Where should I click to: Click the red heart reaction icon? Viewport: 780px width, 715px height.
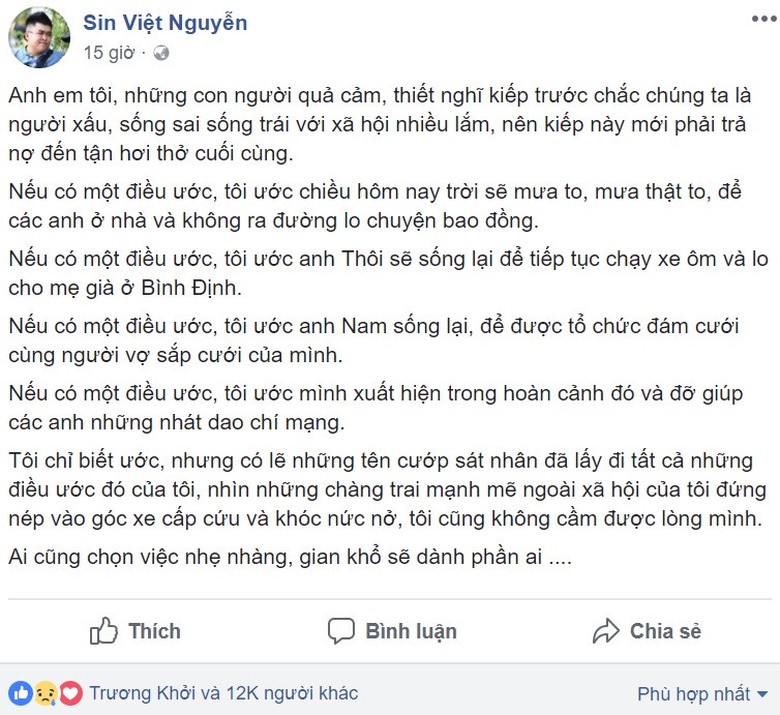click(x=69, y=693)
